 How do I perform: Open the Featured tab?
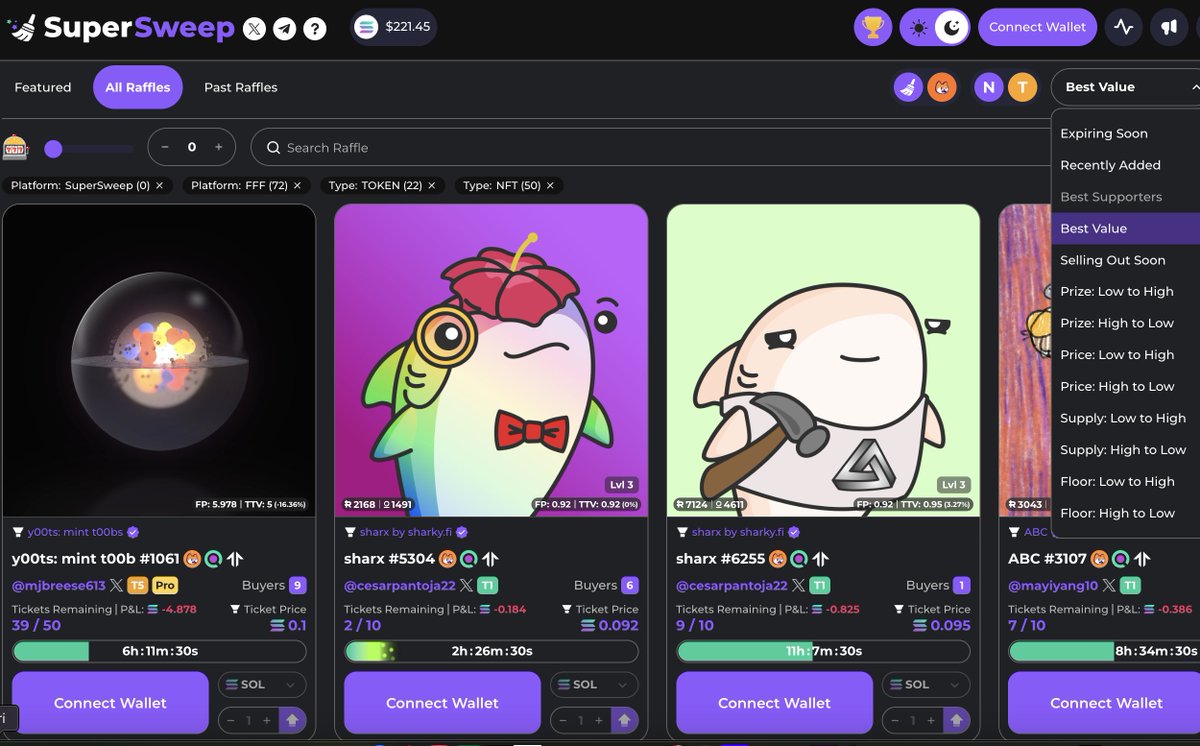pyautogui.click(x=43, y=87)
